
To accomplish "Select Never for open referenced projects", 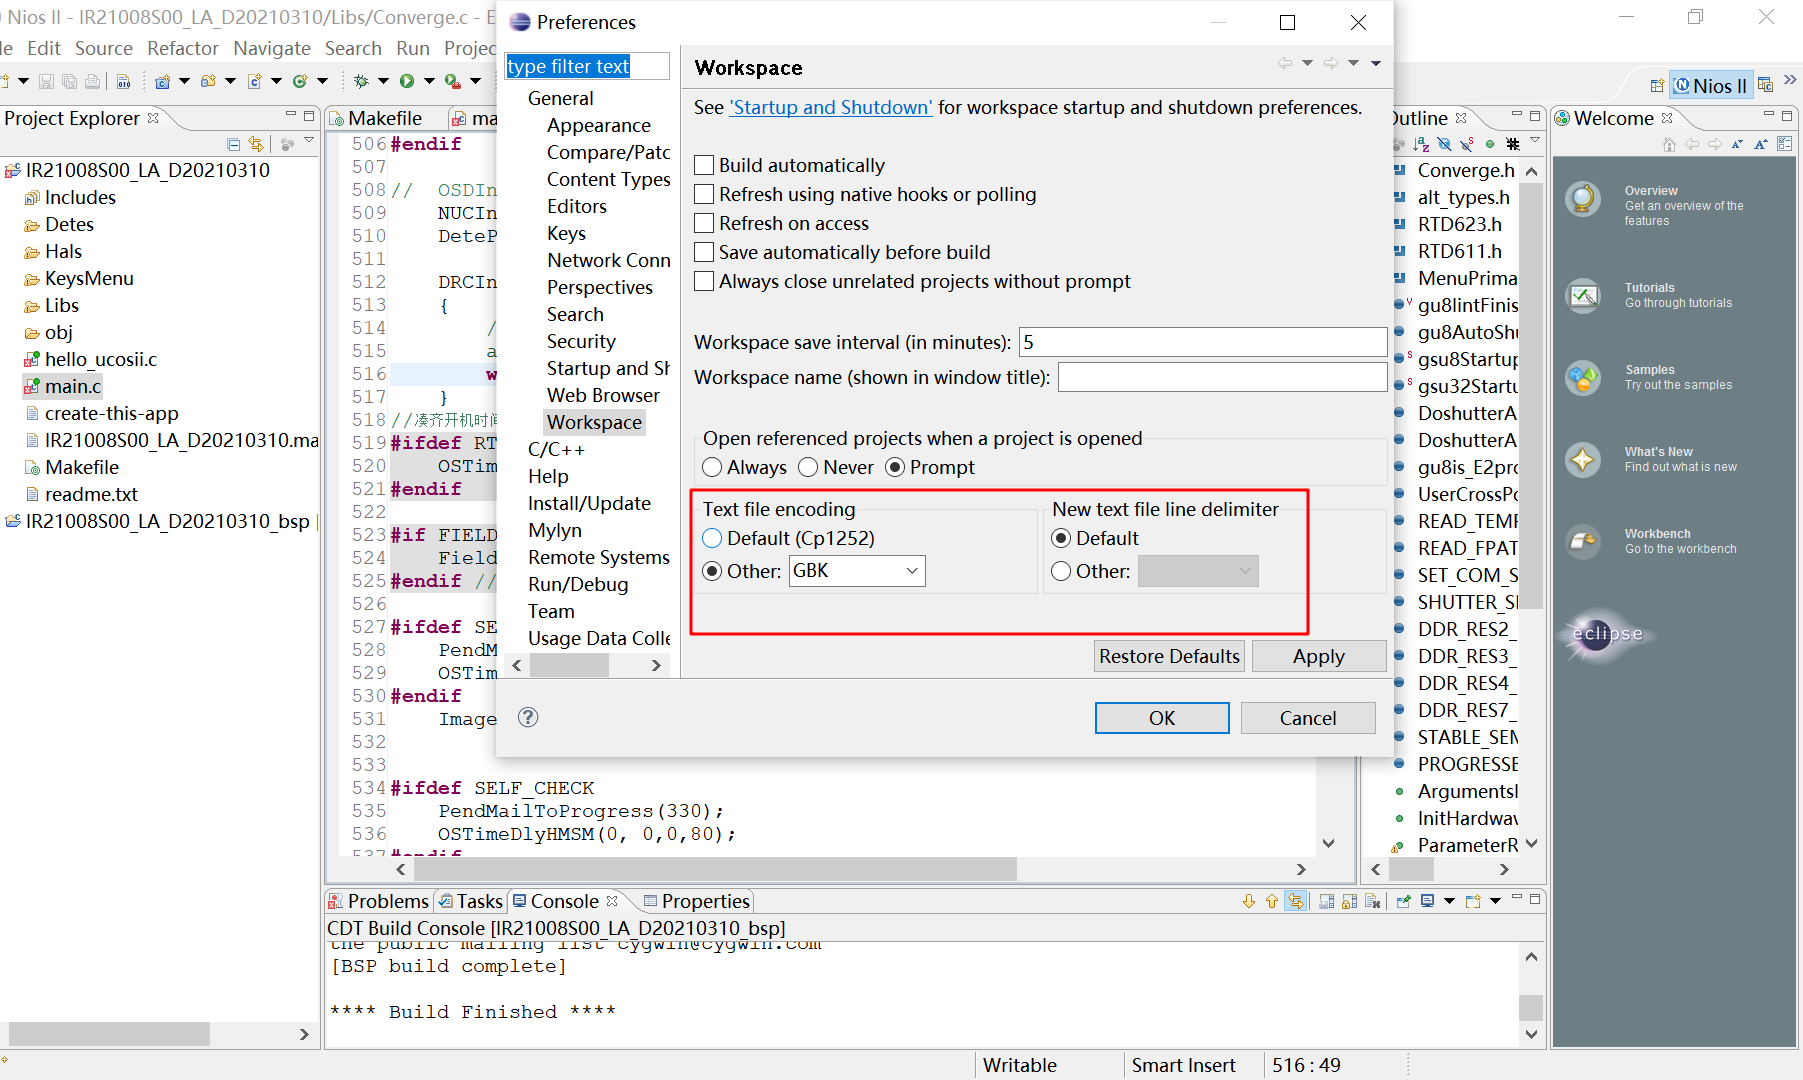I will coord(808,467).
